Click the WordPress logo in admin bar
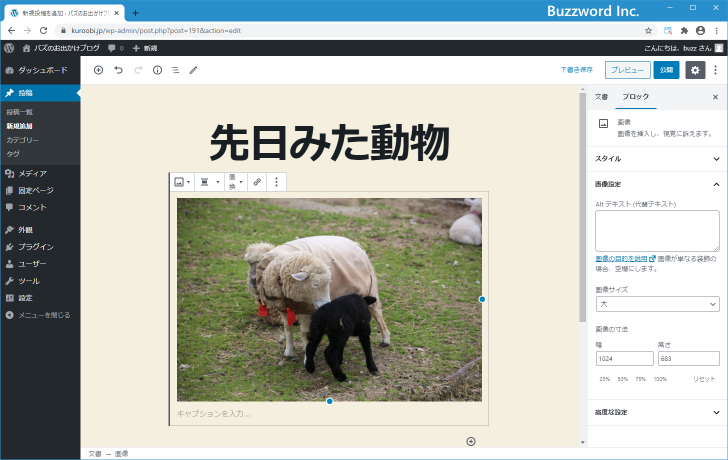The height and width of the screenshot is (460, 728). pyautogui.click(x=9, y=48)
